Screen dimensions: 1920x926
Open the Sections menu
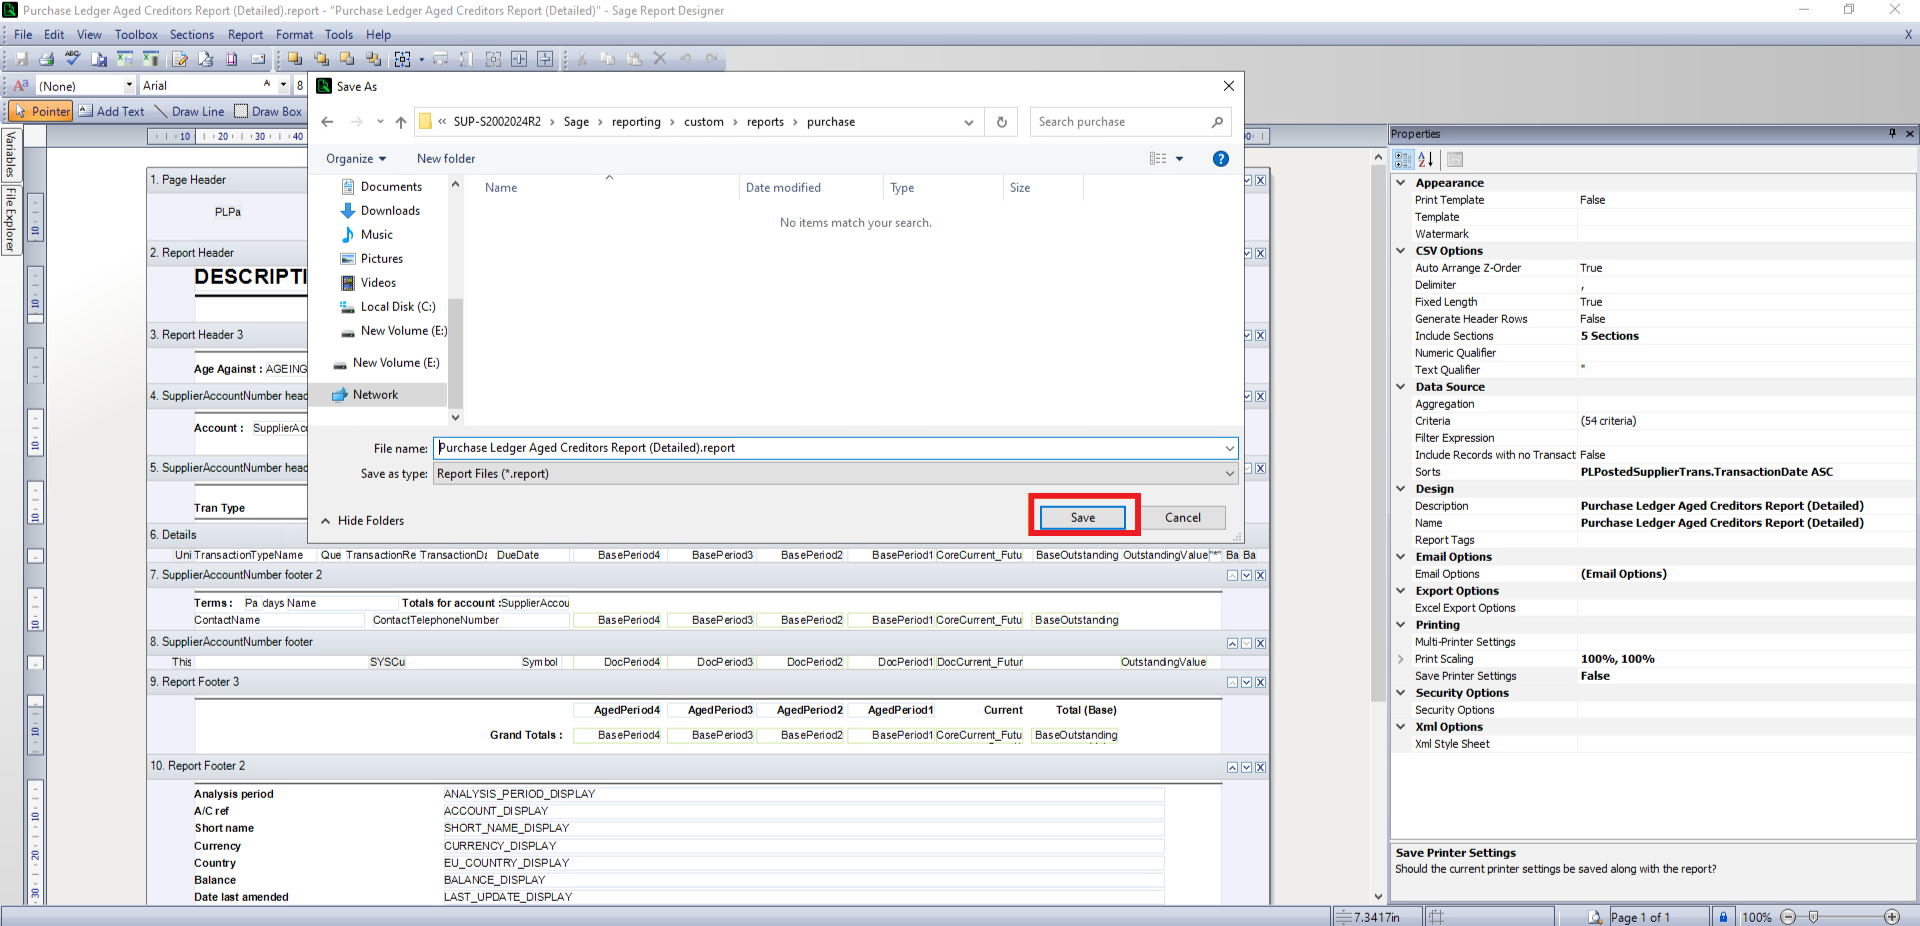pos(192,34)
